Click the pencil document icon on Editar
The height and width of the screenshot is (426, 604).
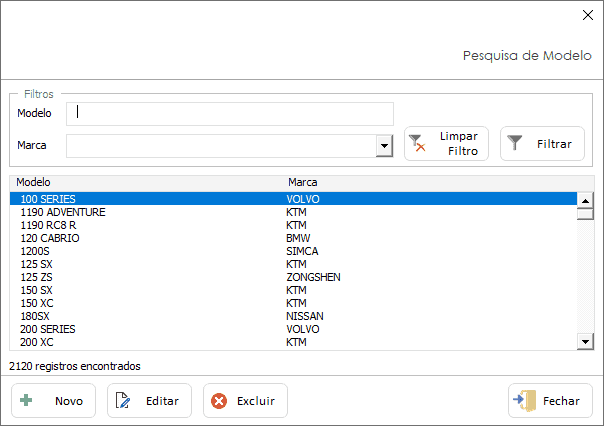click(123, 400)
